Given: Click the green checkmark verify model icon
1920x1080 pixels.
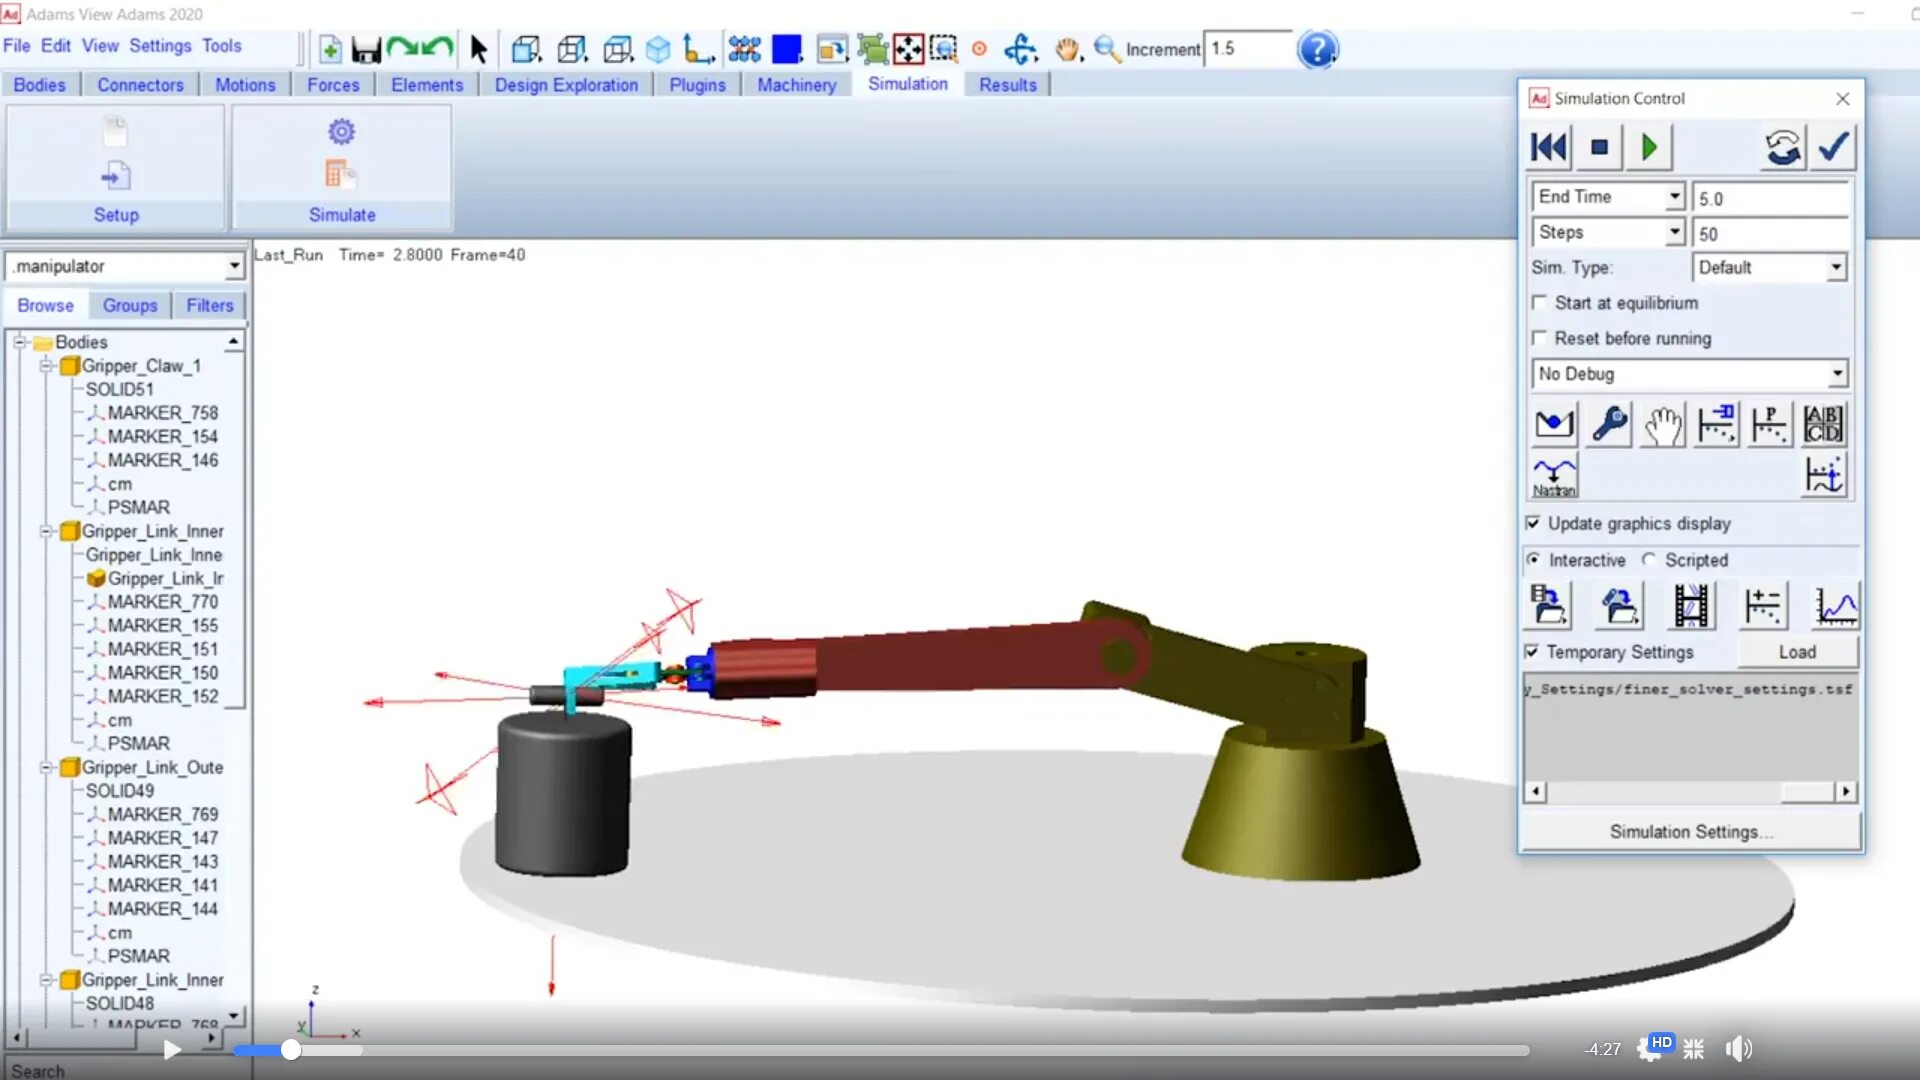Looking at the screenshot, I should [1833, 148].
